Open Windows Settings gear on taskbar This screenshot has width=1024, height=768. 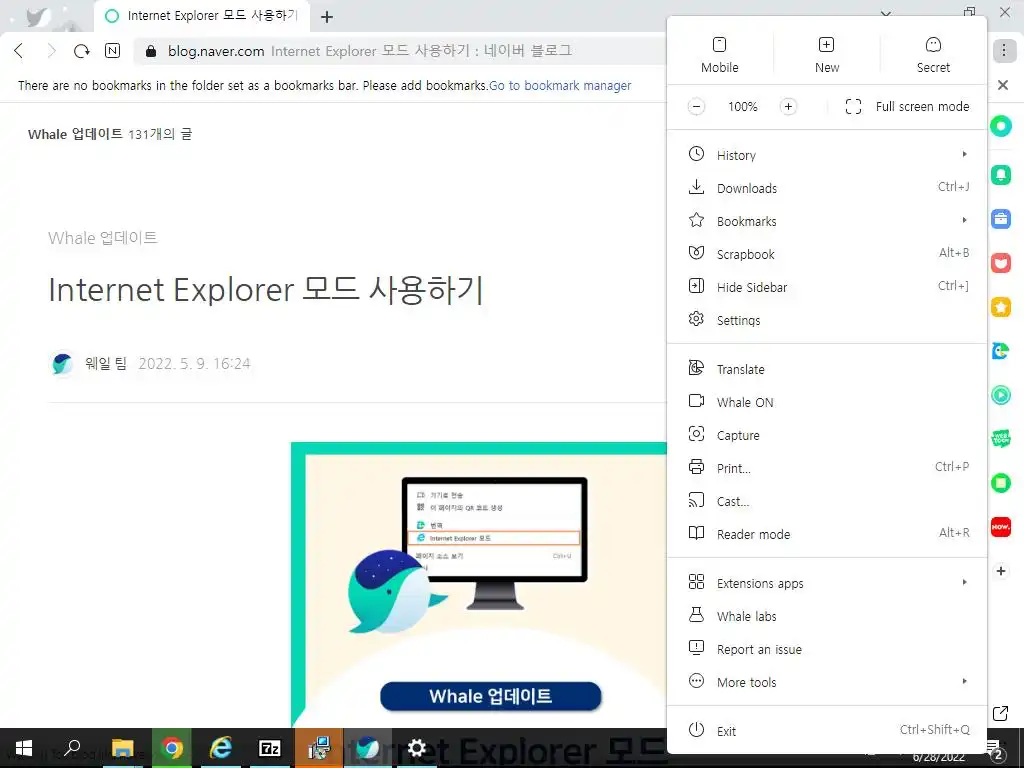[417, 748]
